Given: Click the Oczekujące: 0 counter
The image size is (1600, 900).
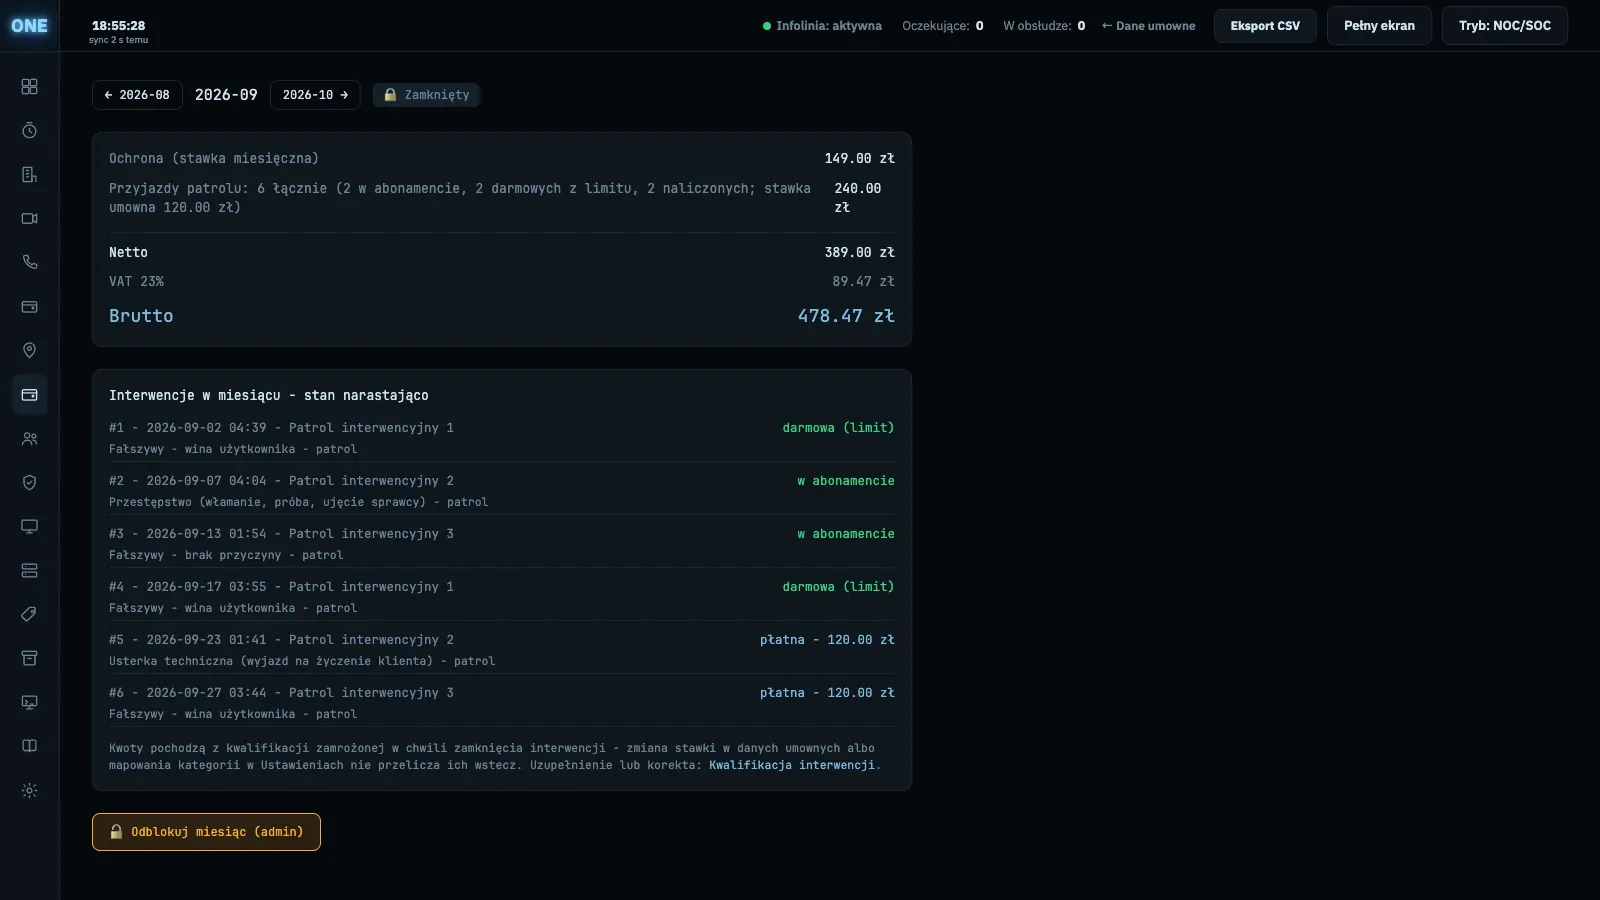Looking at the screenshot, I should tap(943, 26).
